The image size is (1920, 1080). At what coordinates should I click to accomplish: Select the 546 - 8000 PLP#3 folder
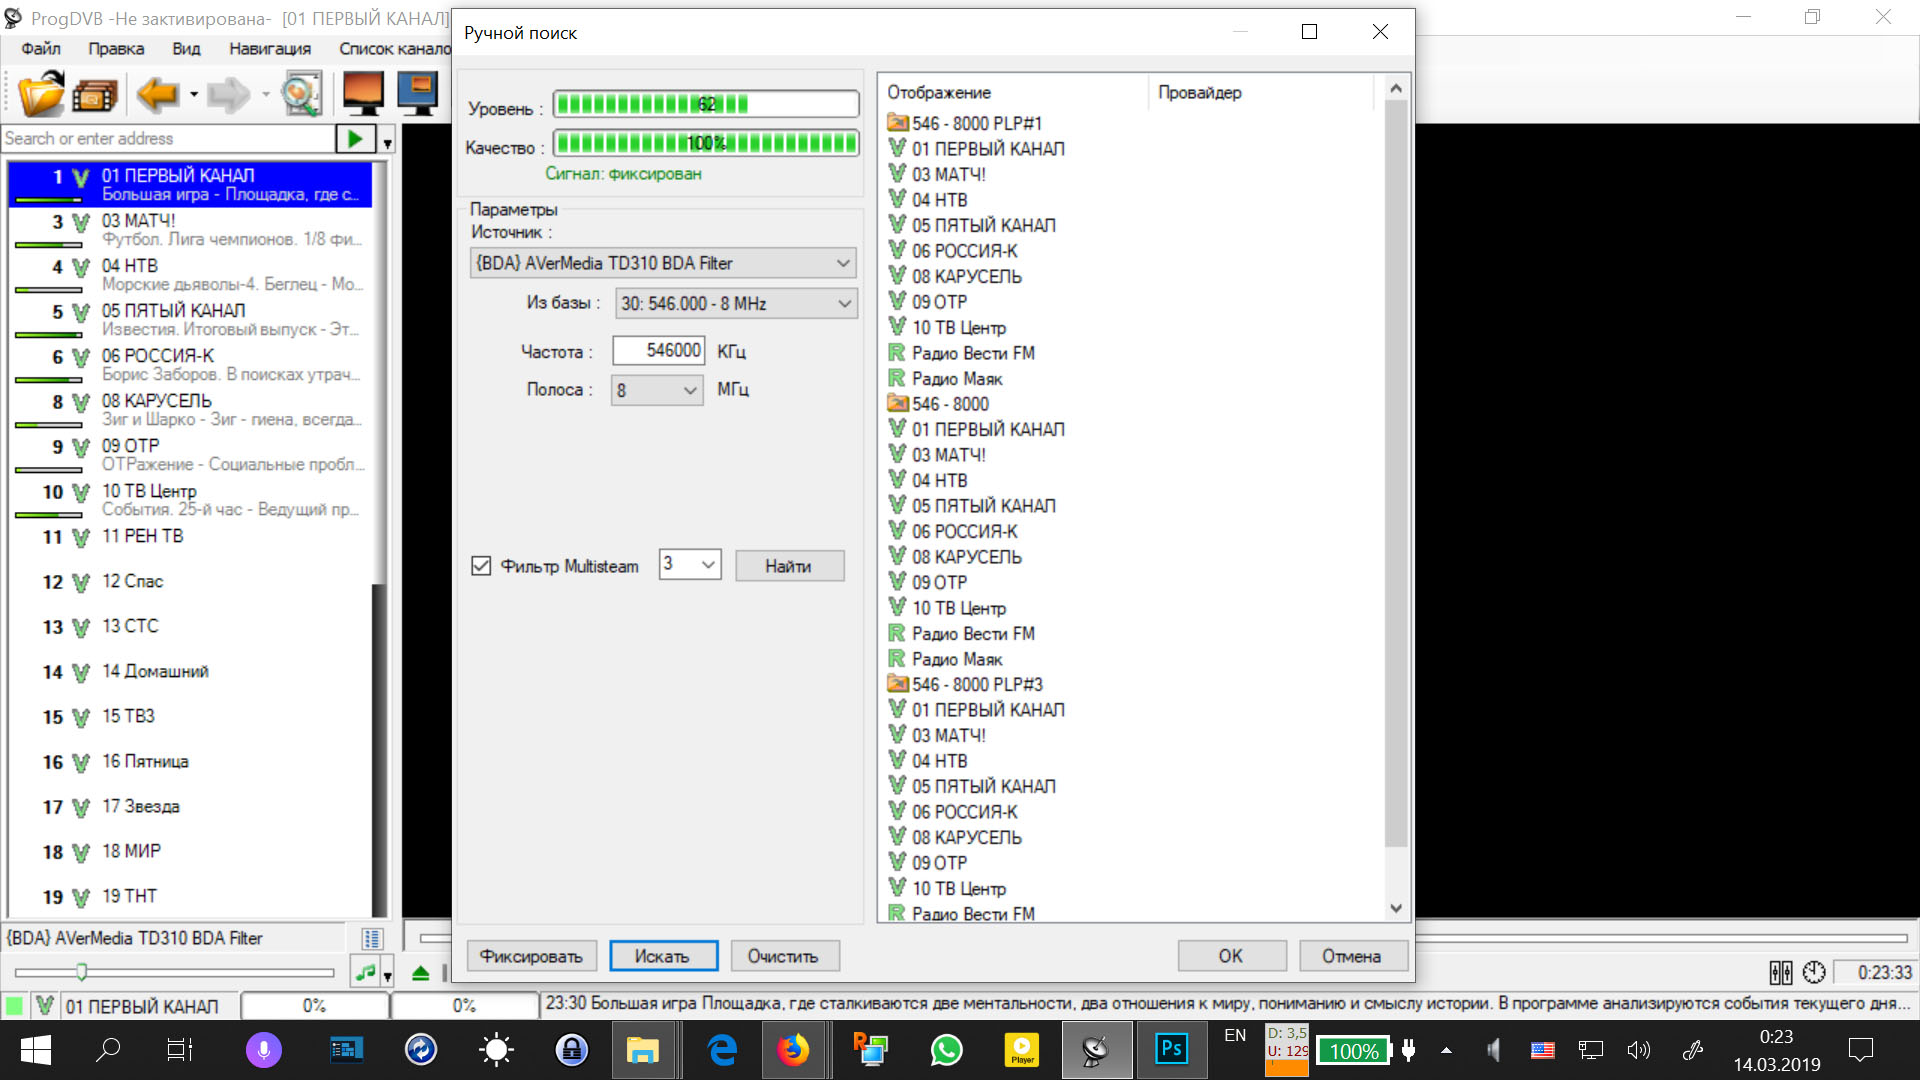965,684
